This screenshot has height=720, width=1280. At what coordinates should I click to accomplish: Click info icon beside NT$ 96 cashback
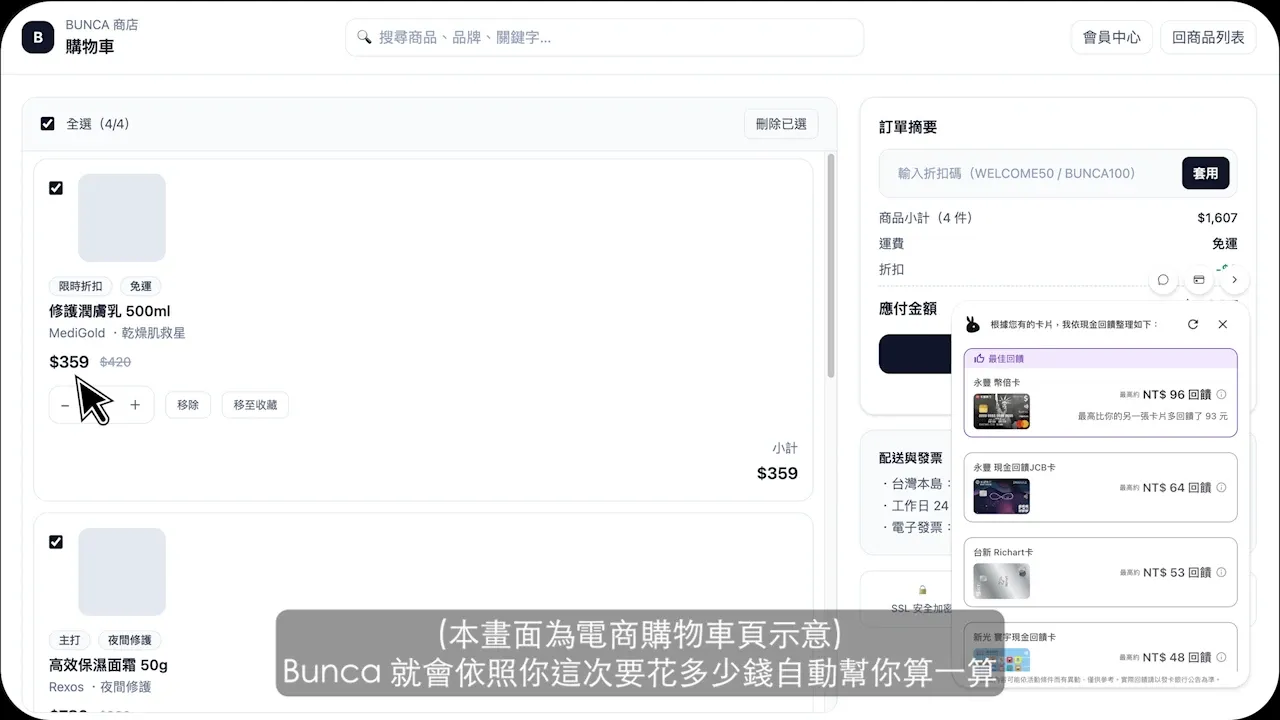(x=1221, y=395)
